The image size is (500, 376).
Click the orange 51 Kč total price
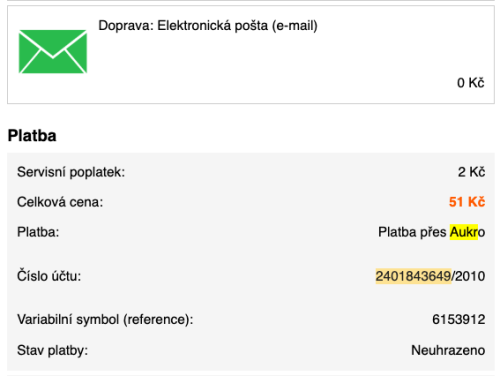click(x=467, y=202)
